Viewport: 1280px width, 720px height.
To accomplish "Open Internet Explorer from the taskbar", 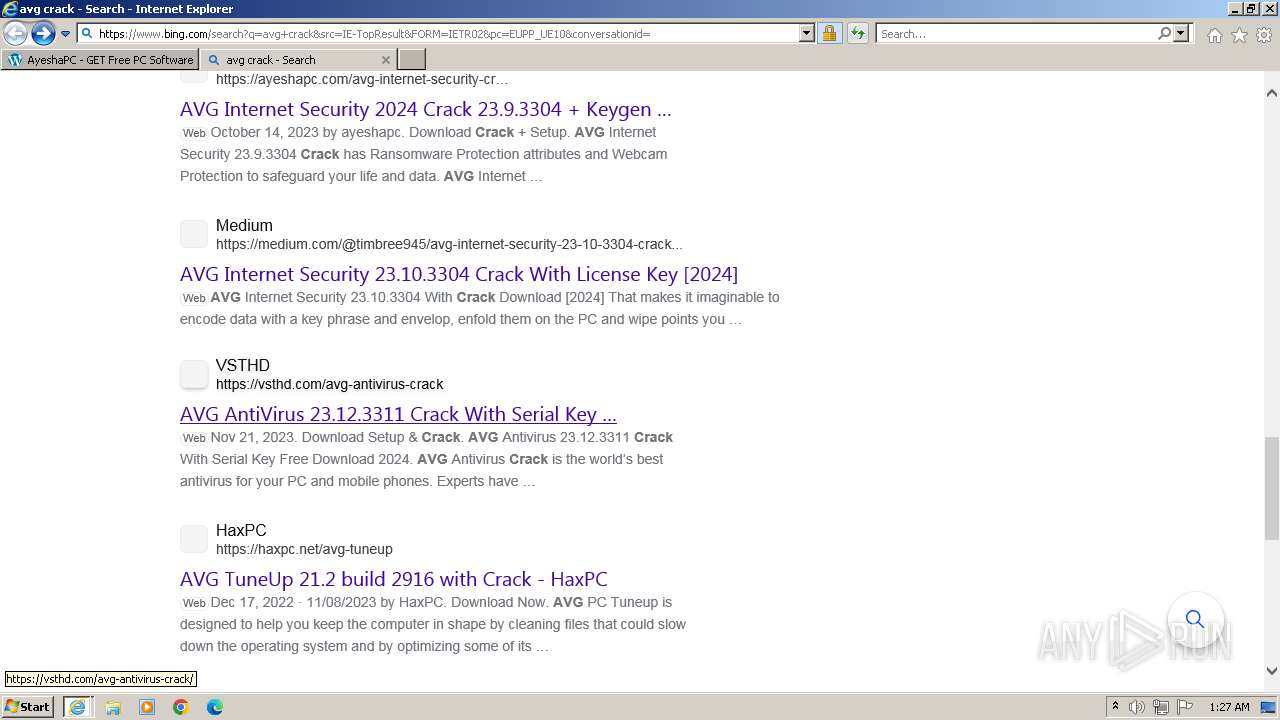I will [77, 707].
